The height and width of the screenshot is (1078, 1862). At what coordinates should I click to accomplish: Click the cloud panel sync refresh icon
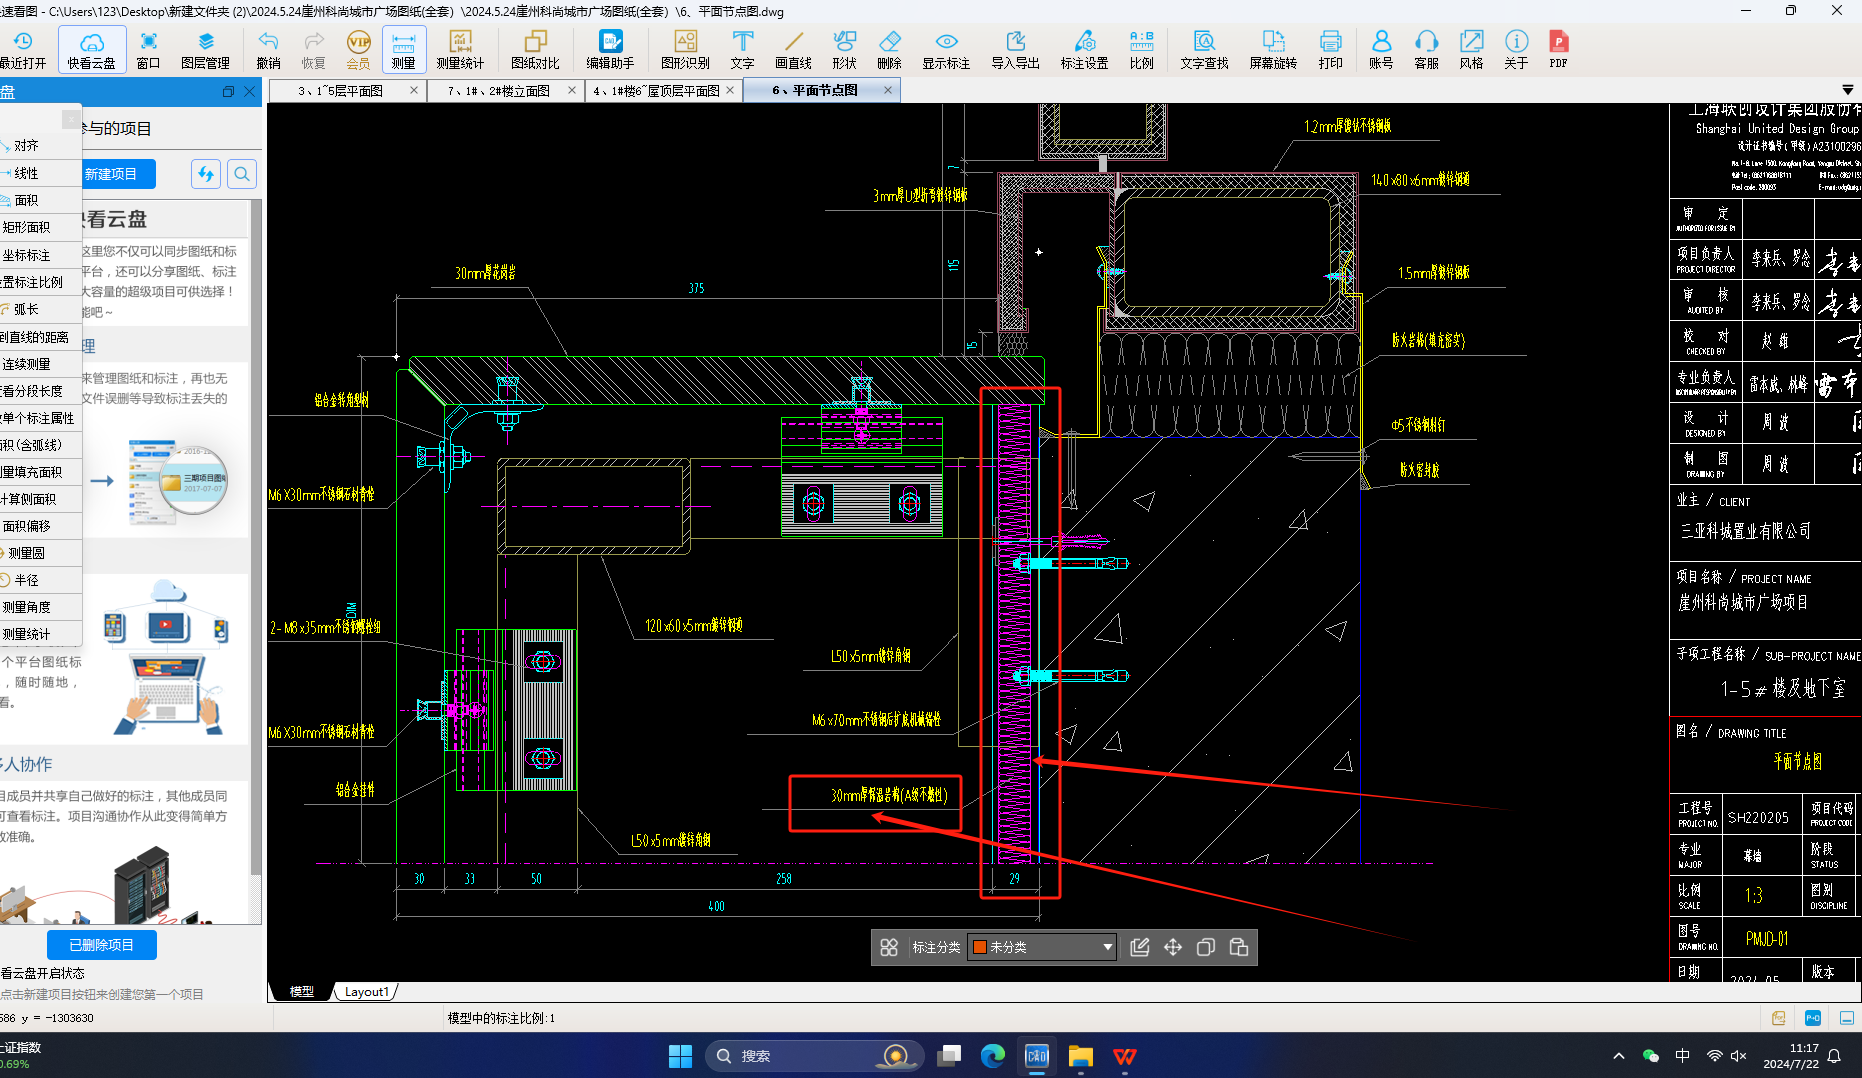(x=206, y=174)
